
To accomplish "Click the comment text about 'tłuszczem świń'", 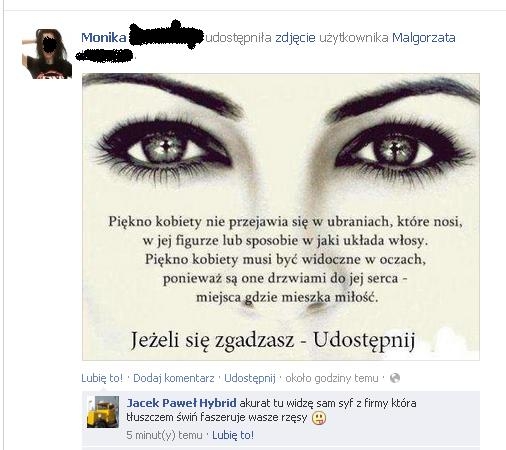I will tap(271, 410).
